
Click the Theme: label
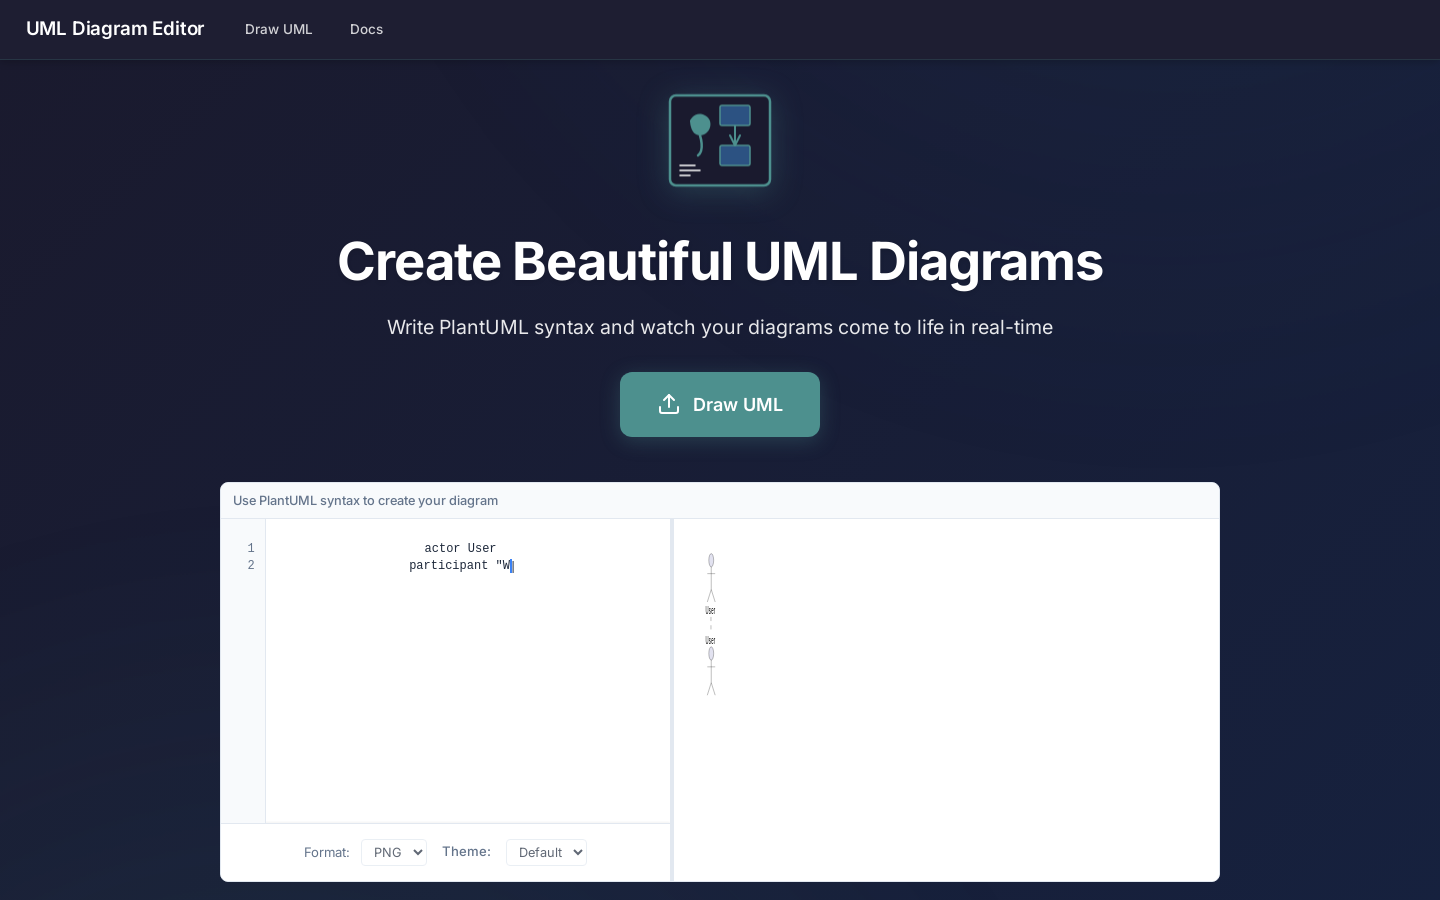point(466,851)
